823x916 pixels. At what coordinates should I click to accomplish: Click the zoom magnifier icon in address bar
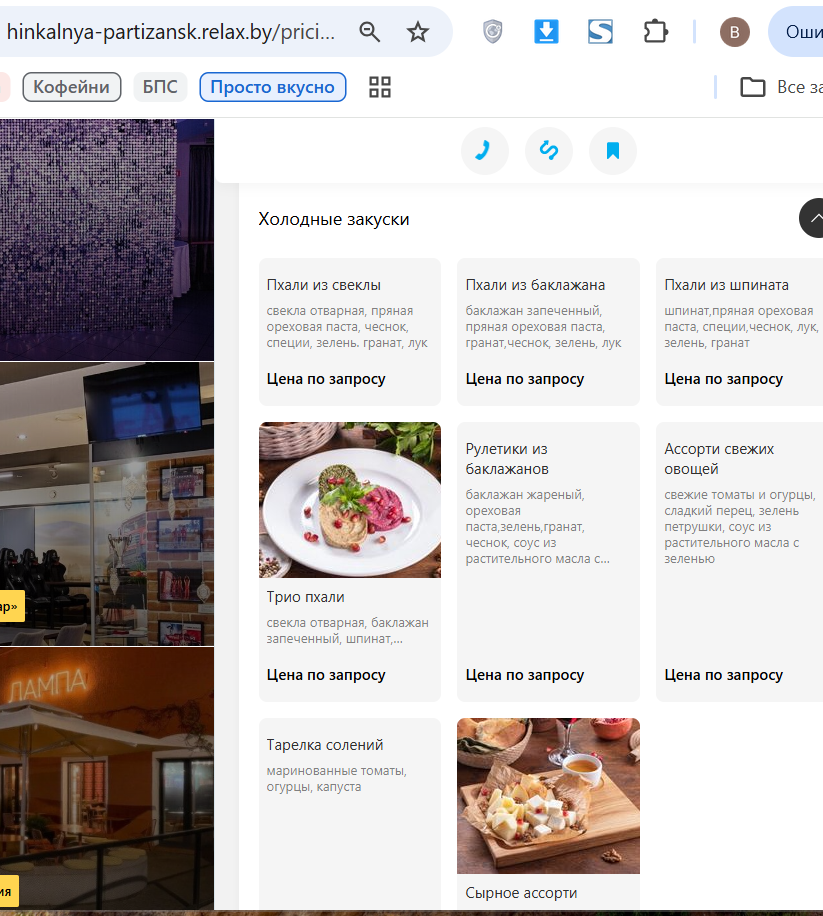pyautogui.click(x=370, y=32)
